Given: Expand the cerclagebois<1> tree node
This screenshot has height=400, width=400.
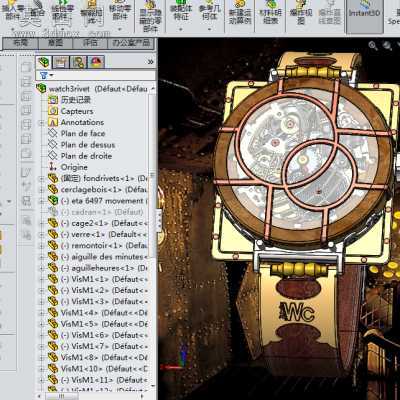Looking at the screenshot, I should [x=42, y=190].
